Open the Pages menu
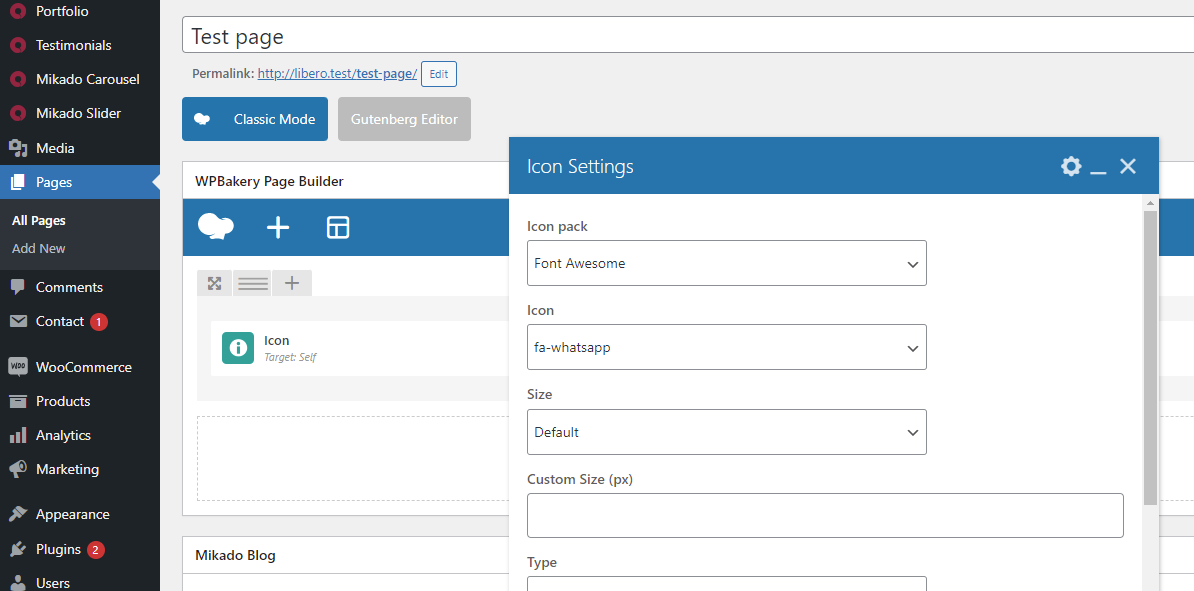The image size is (1194, 591). click(79, 182)
